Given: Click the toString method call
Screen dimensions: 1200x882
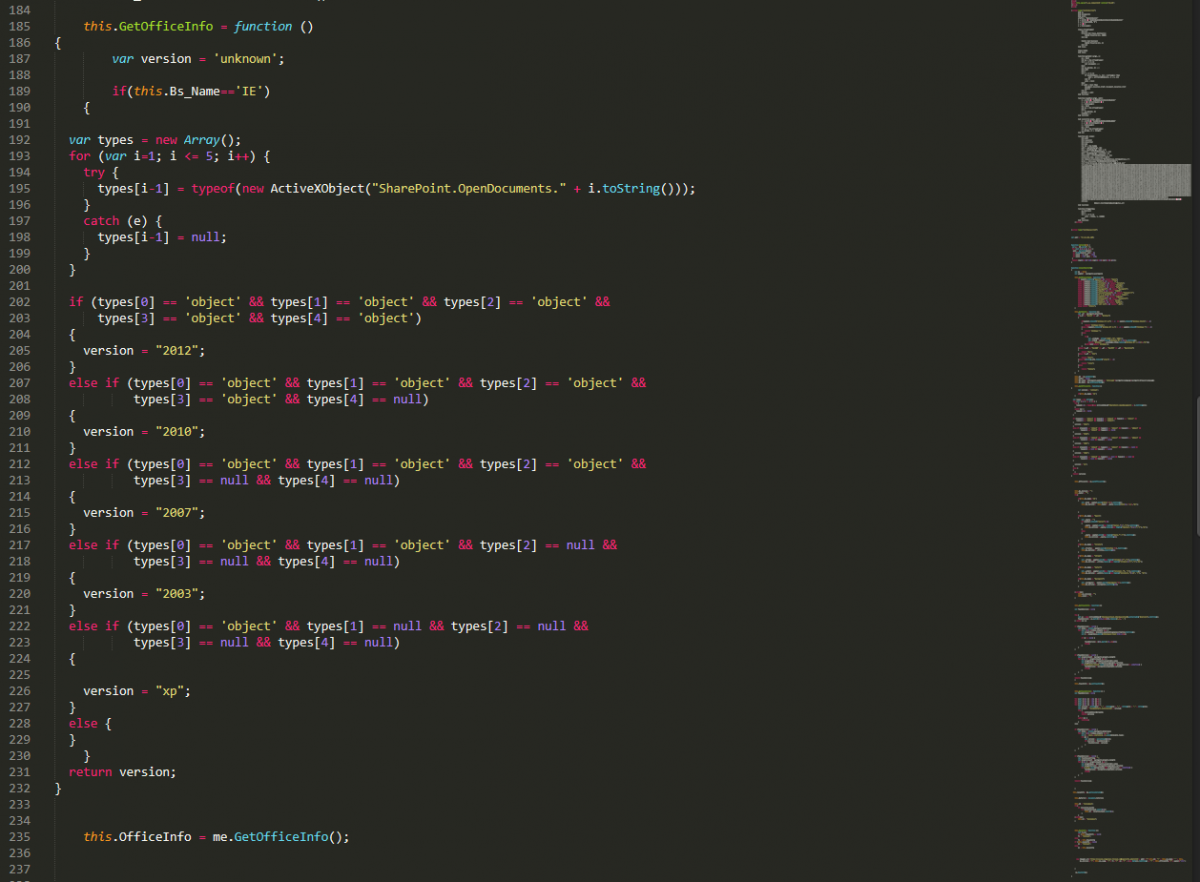Looking at the screenshot, I should 630,189.
